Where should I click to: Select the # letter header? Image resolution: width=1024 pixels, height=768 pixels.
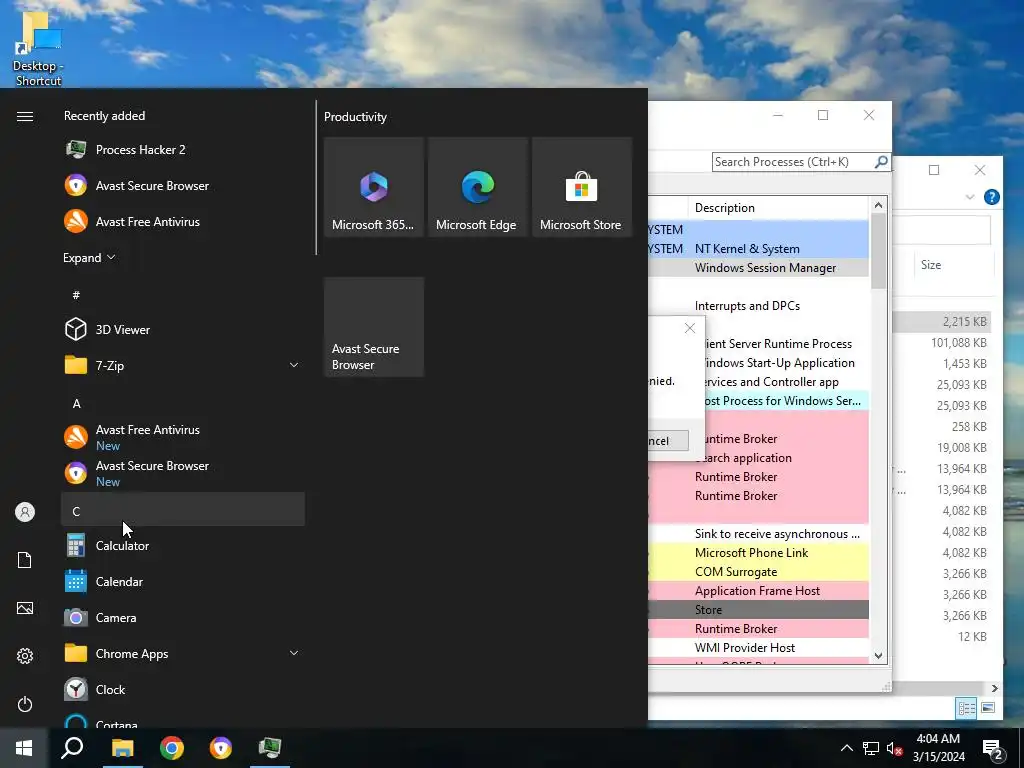(x=183, y=295)
